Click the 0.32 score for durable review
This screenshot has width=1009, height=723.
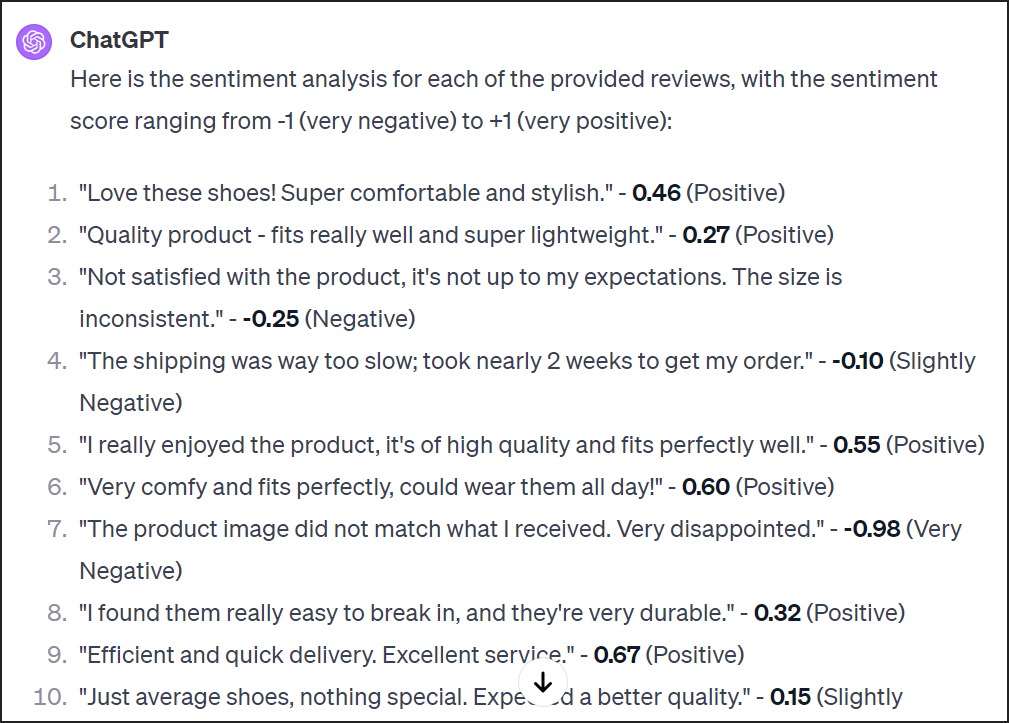coord(777,613)
